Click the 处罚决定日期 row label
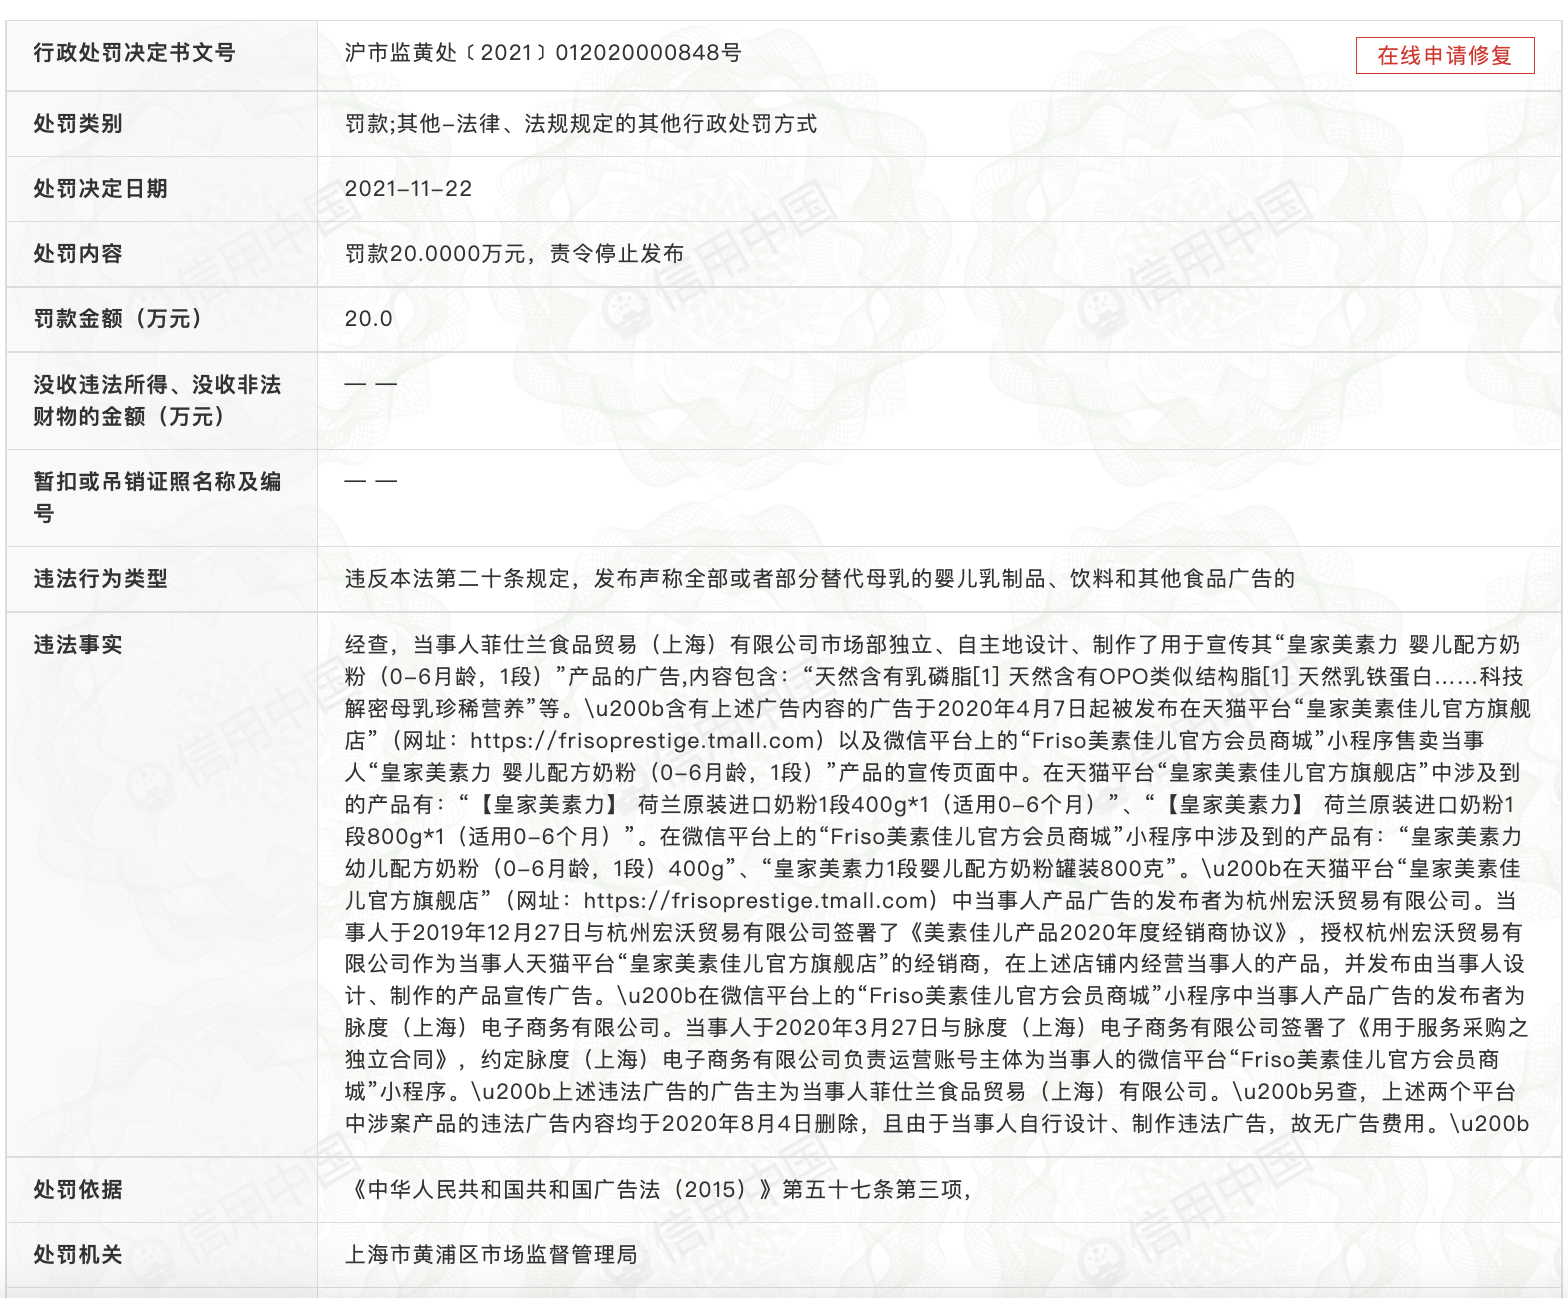Viewport: 1568px width, 1298px height. (100, 189)
